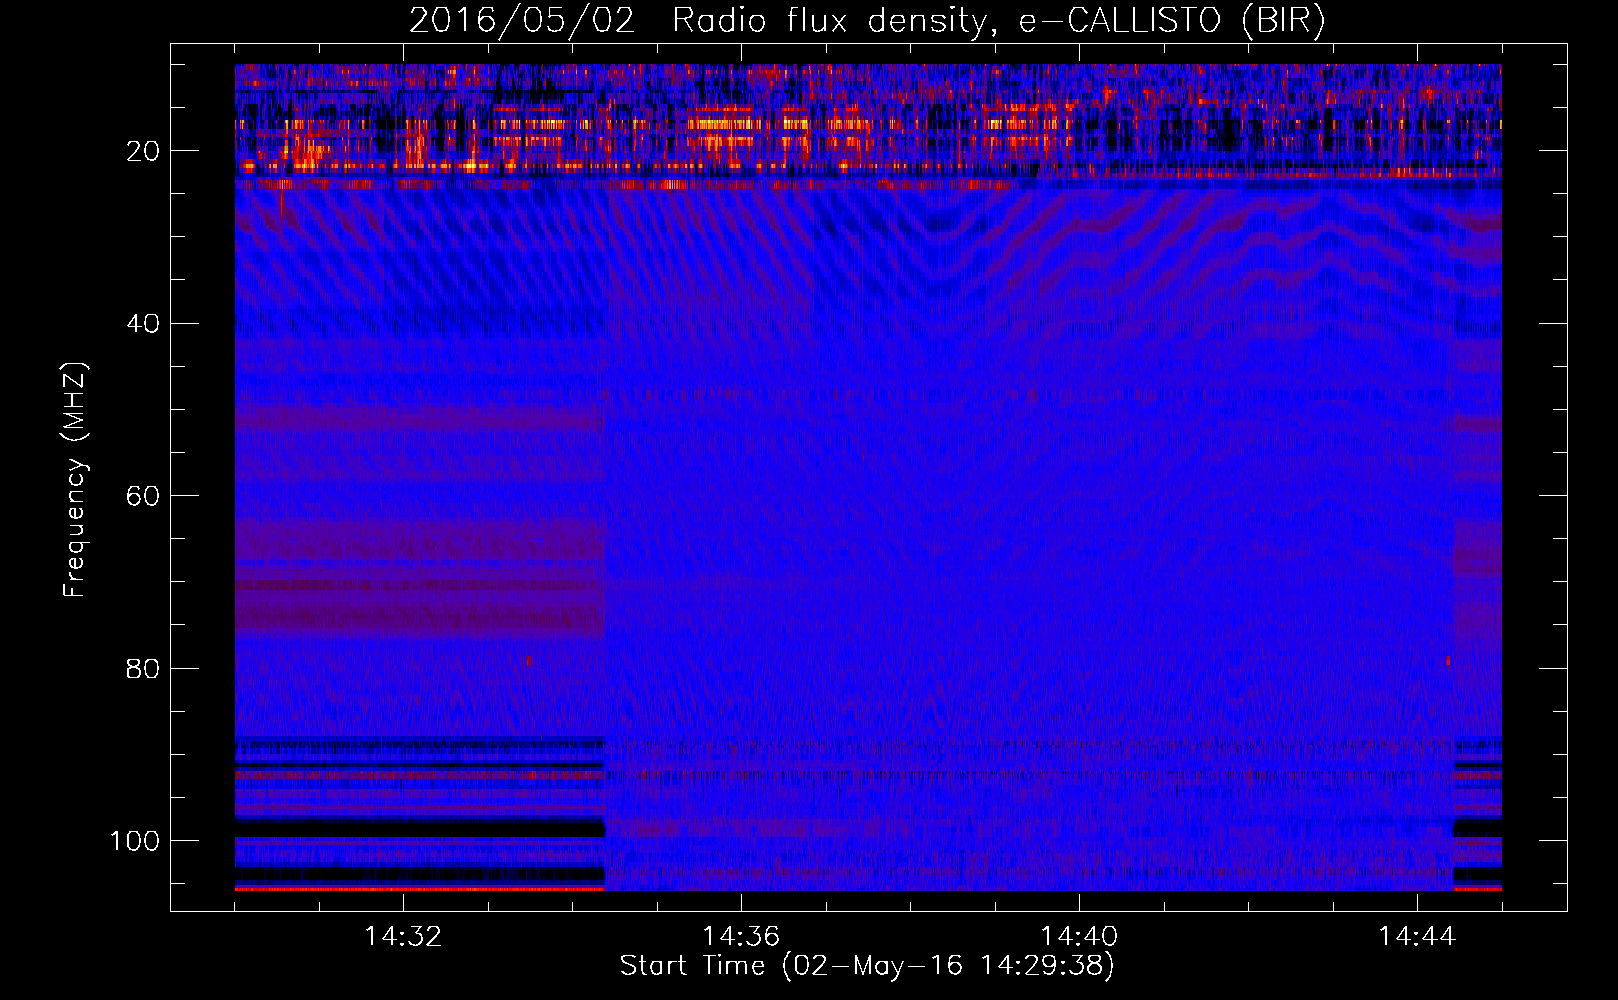Click the '100' frequency tick label
Screen dimensions: 1618x1000
coord(135,841)
